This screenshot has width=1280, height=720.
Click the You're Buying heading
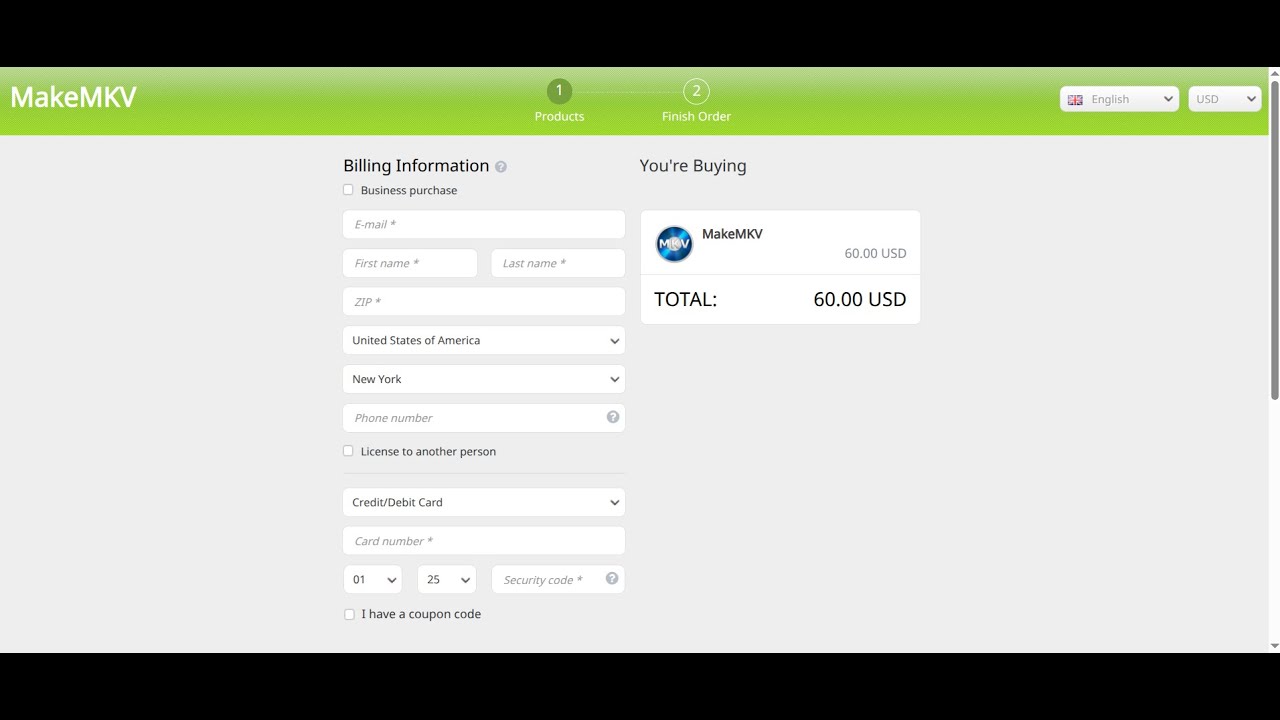click(x=693, y=166)
